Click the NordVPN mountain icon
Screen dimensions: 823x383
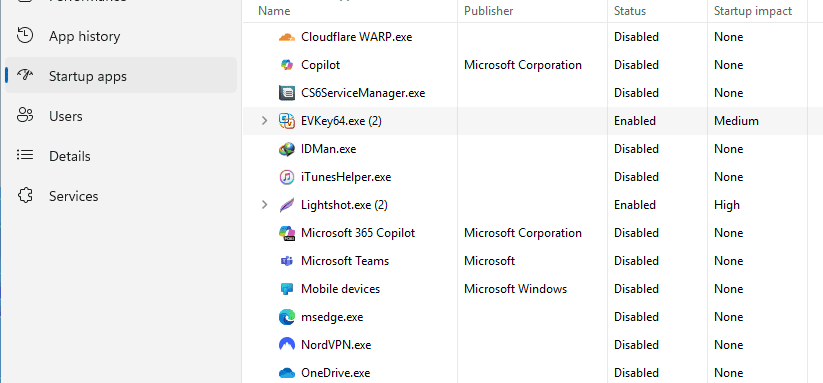coord(287,345)
